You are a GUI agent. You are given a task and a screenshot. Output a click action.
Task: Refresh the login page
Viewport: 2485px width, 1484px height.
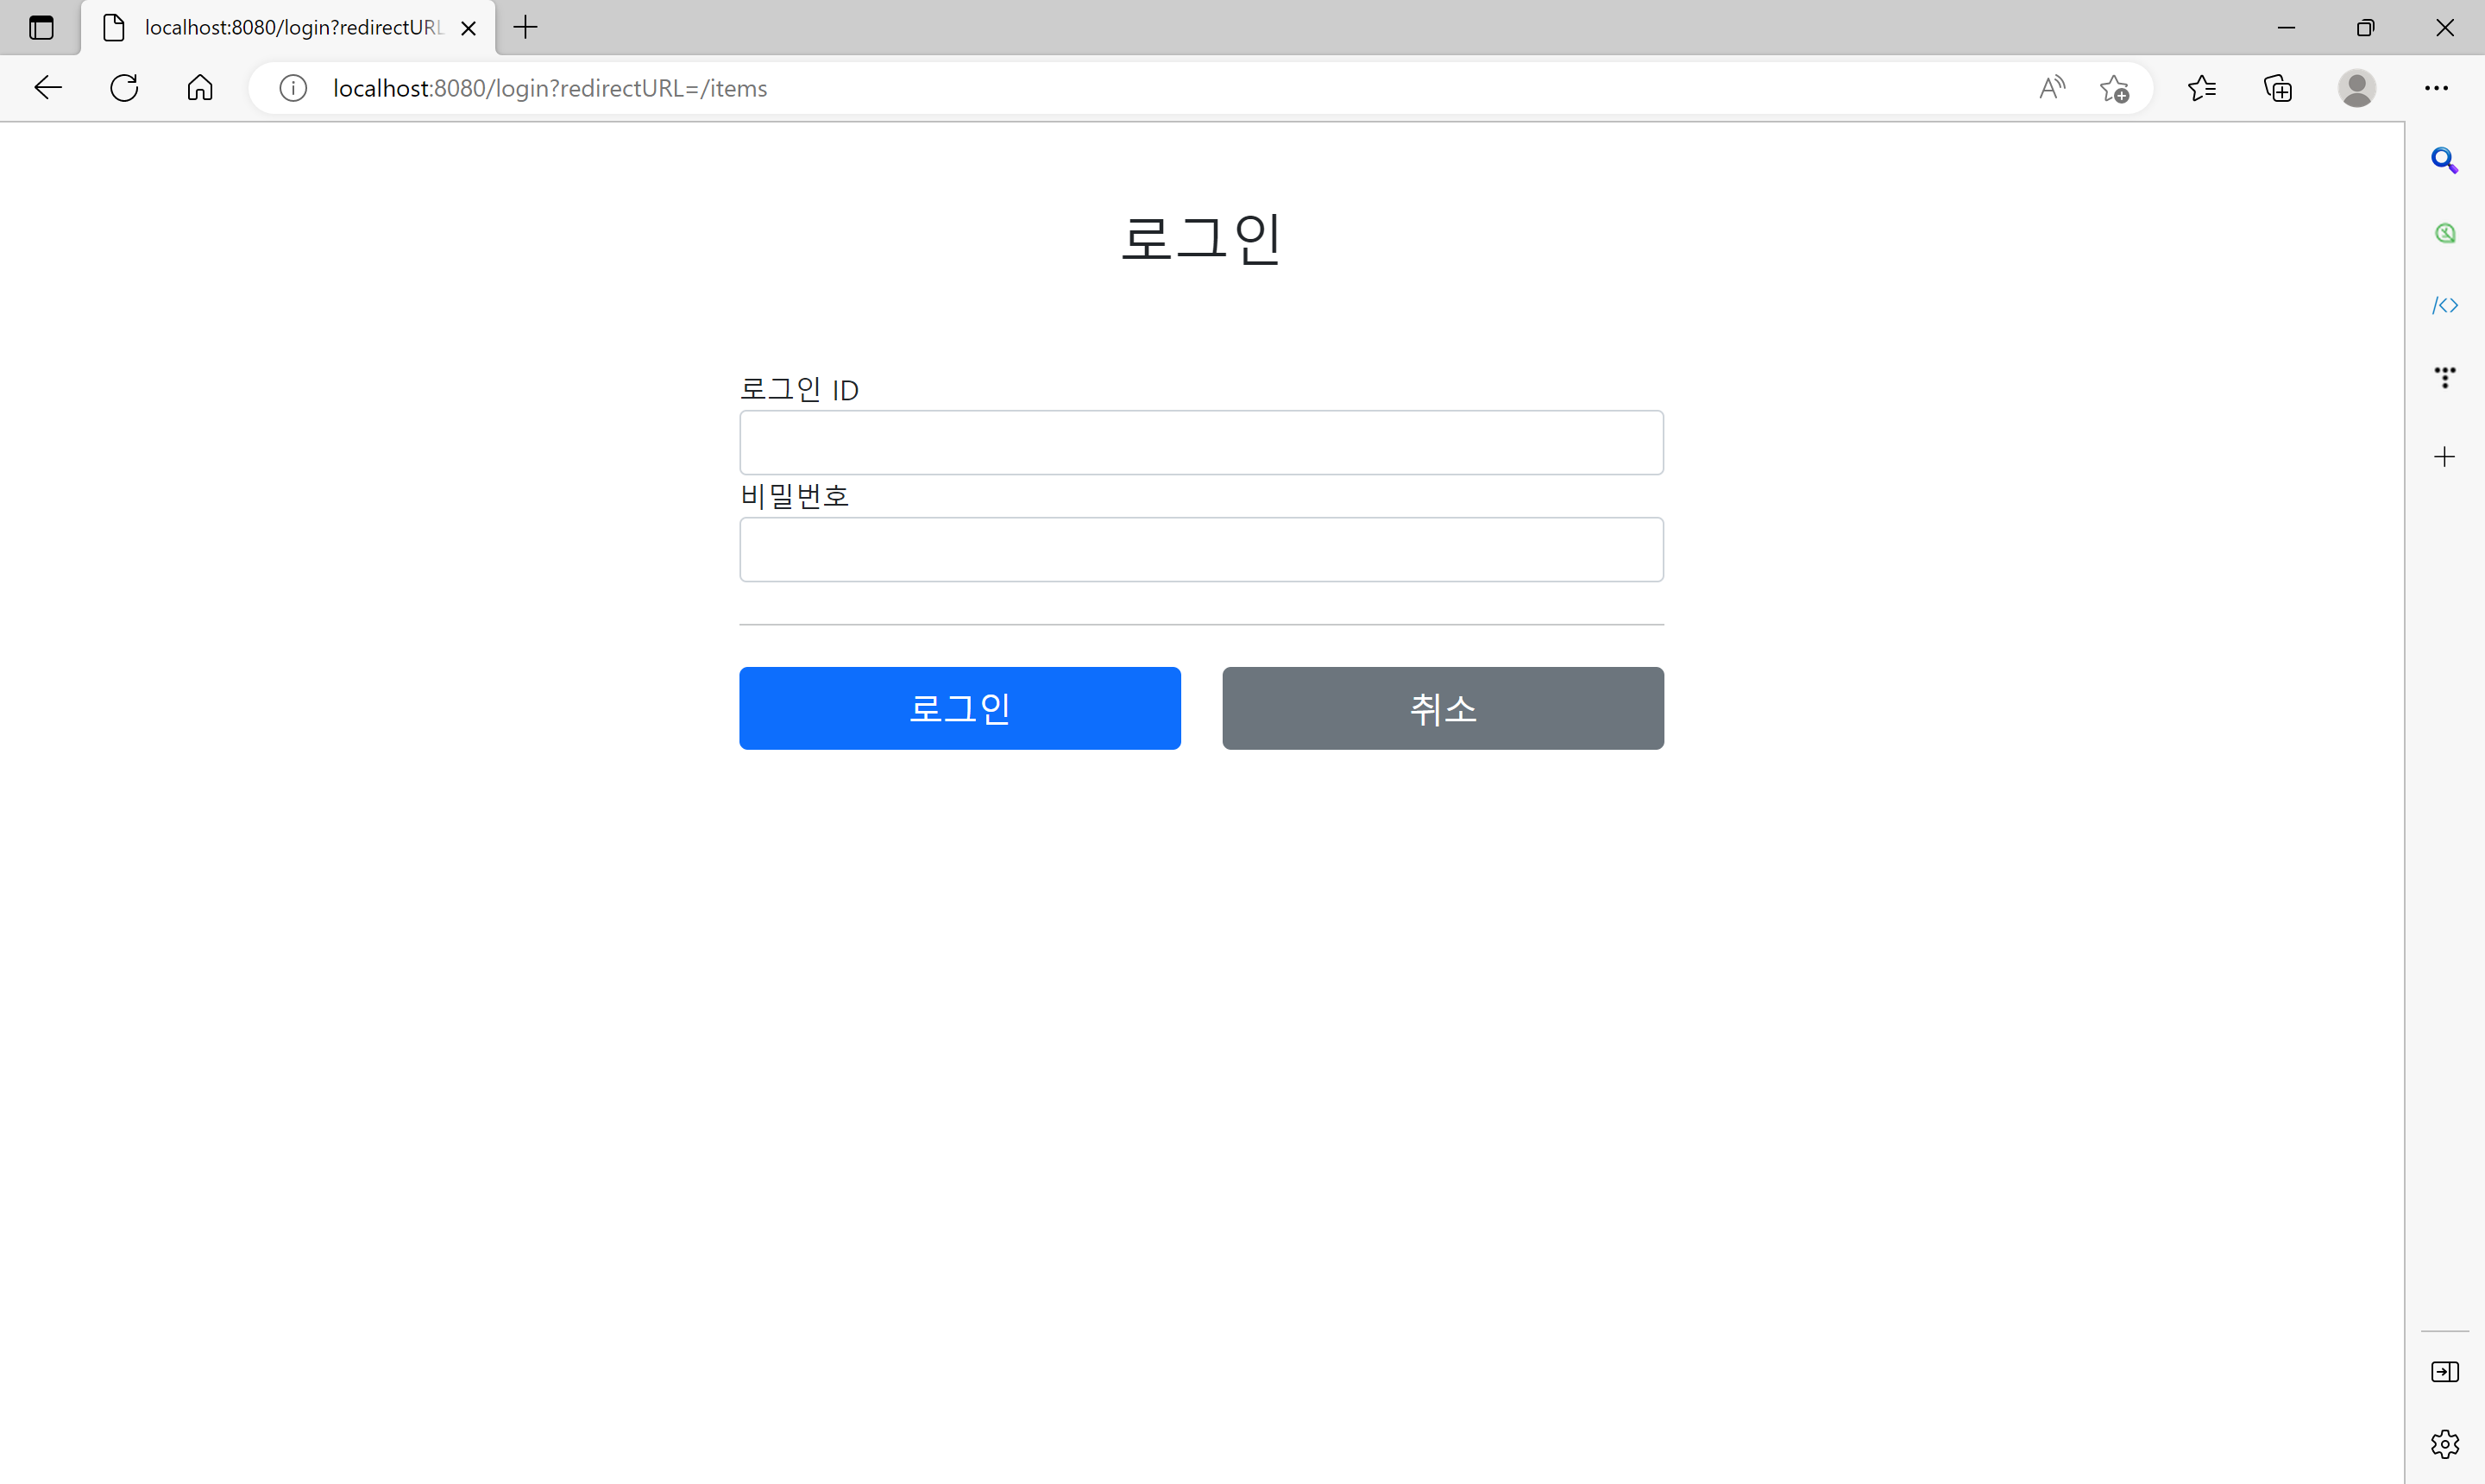pos(124,88)
